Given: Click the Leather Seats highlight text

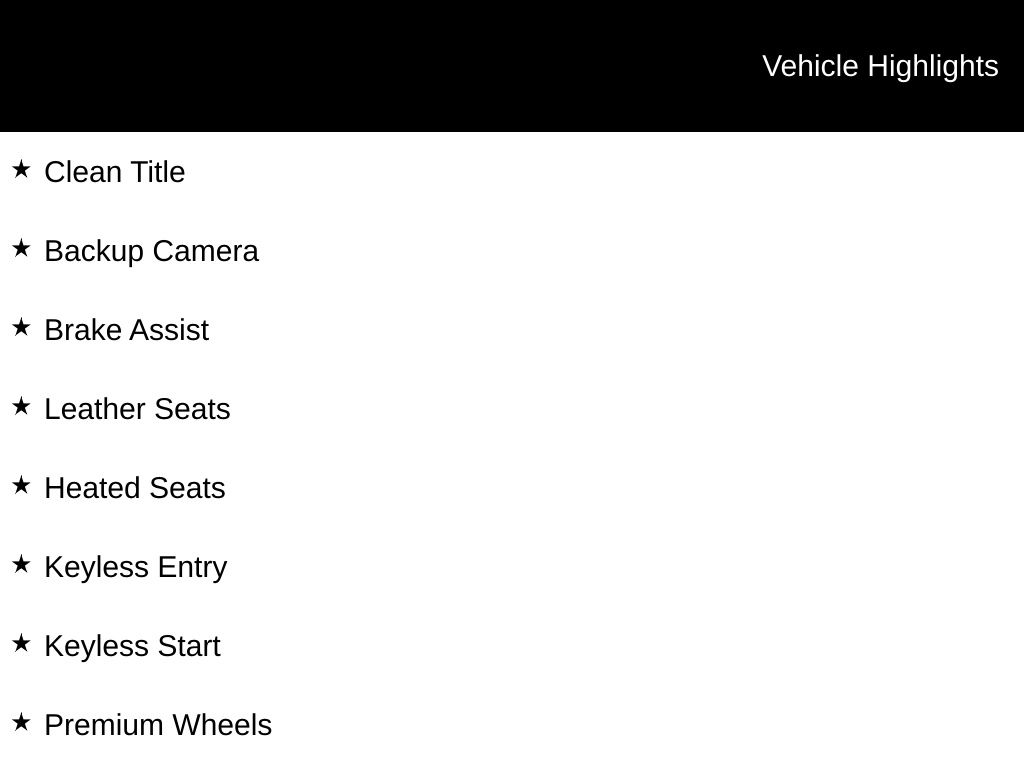Looking at the screenshot, I should tap(137, 409).
